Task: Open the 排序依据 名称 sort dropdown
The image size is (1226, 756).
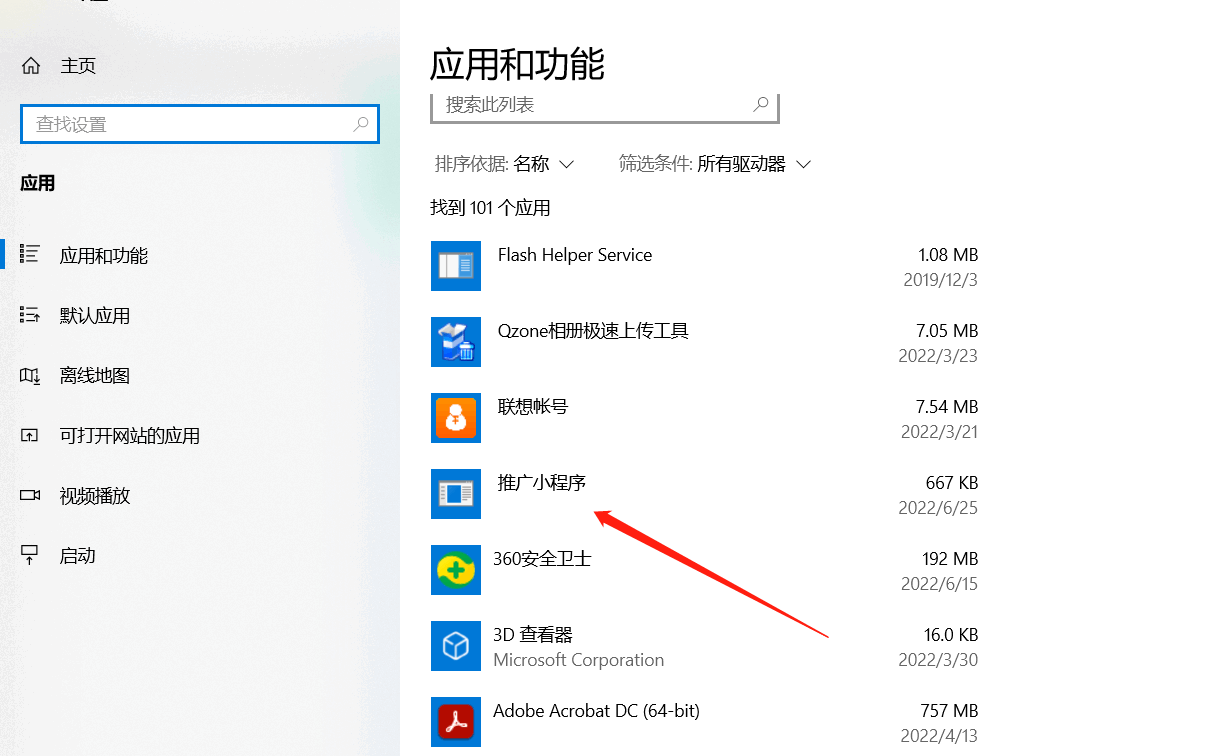Action: [x=505, y=164]
